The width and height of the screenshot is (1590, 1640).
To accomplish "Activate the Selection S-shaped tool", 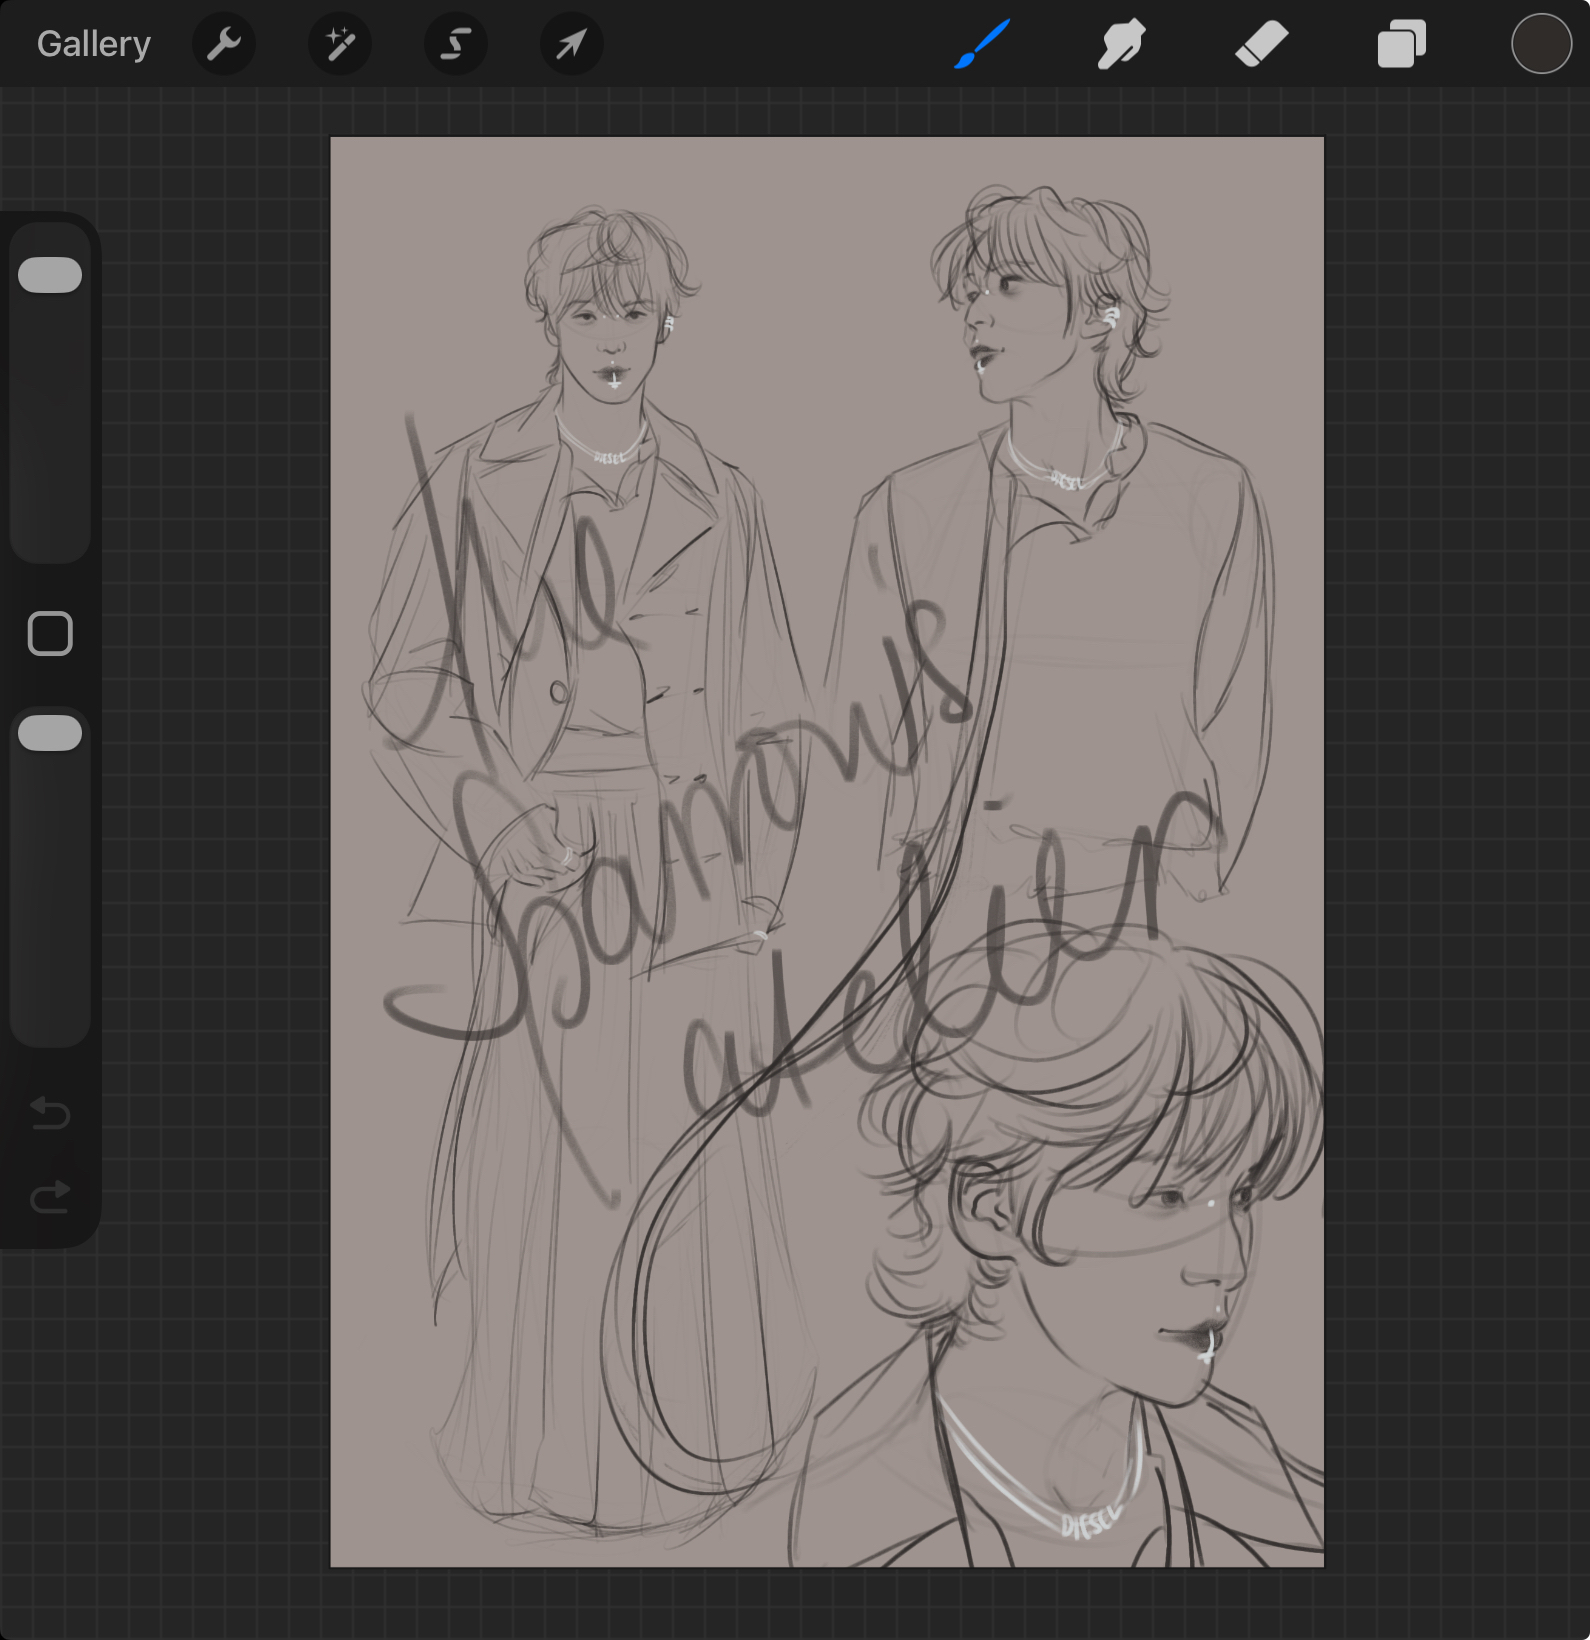I will (456, 44).
